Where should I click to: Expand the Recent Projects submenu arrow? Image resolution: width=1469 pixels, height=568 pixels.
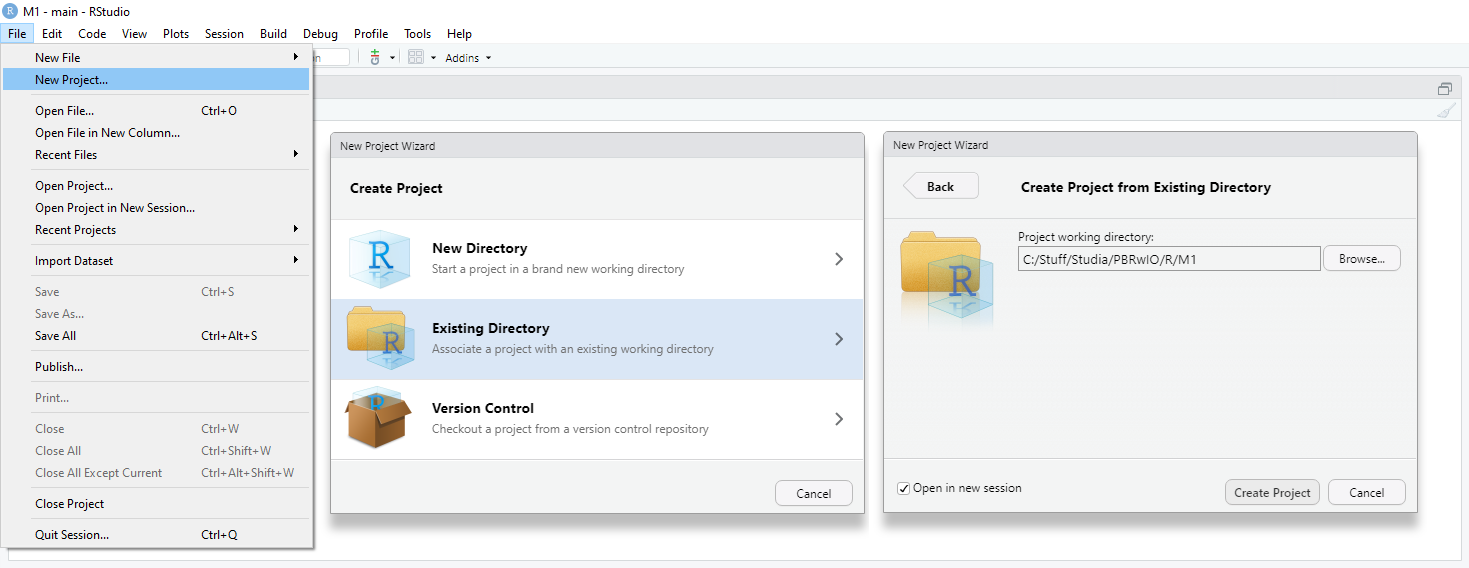[x=295, y=229]
